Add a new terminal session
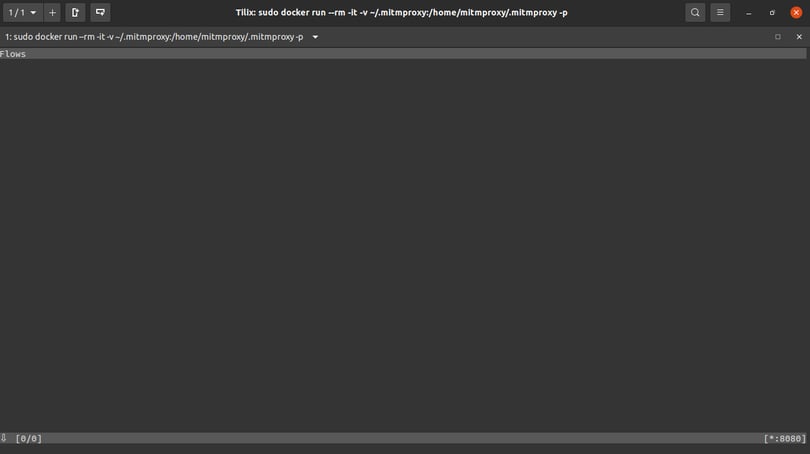Viewport: 810px width, 454px height. 52,12
